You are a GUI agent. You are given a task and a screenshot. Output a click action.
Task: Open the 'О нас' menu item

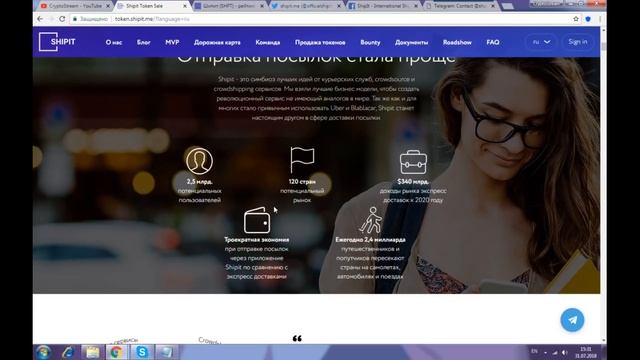(x=114, y=42)
